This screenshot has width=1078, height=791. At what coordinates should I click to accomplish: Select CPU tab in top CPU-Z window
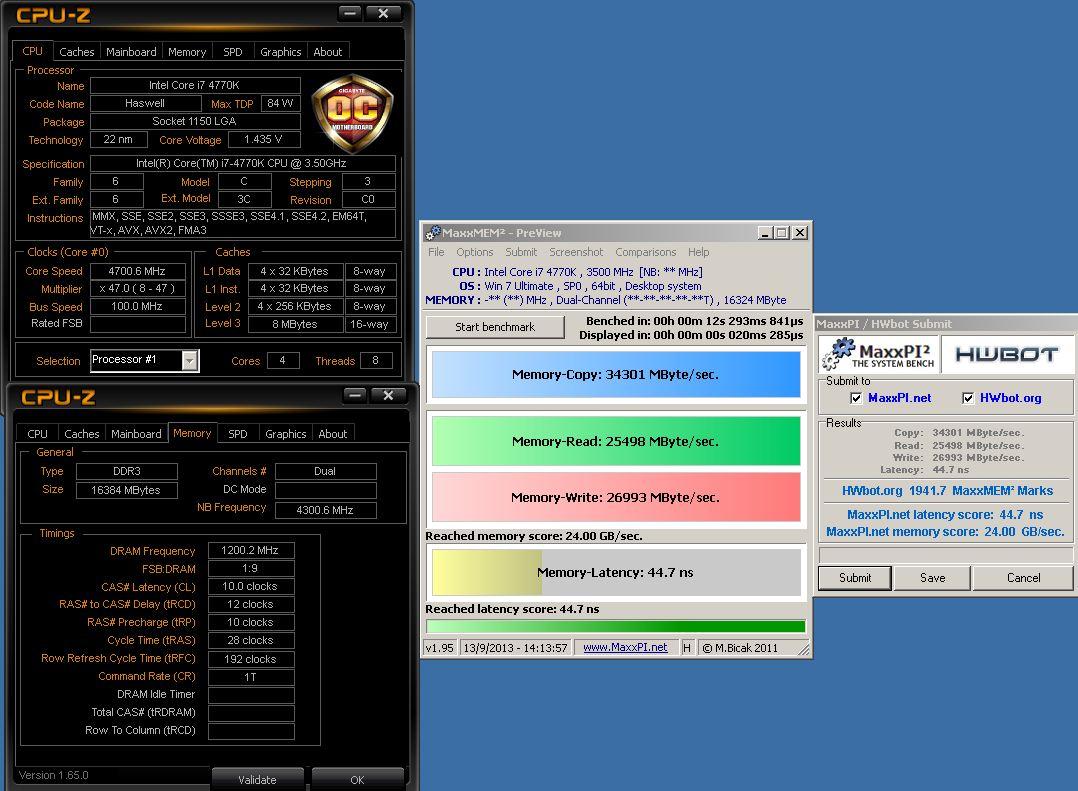click(32, 51)
